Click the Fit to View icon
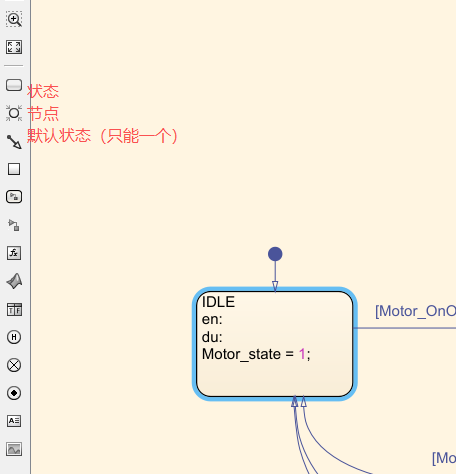This screenshot has width=456, height=474. point(14,47)
